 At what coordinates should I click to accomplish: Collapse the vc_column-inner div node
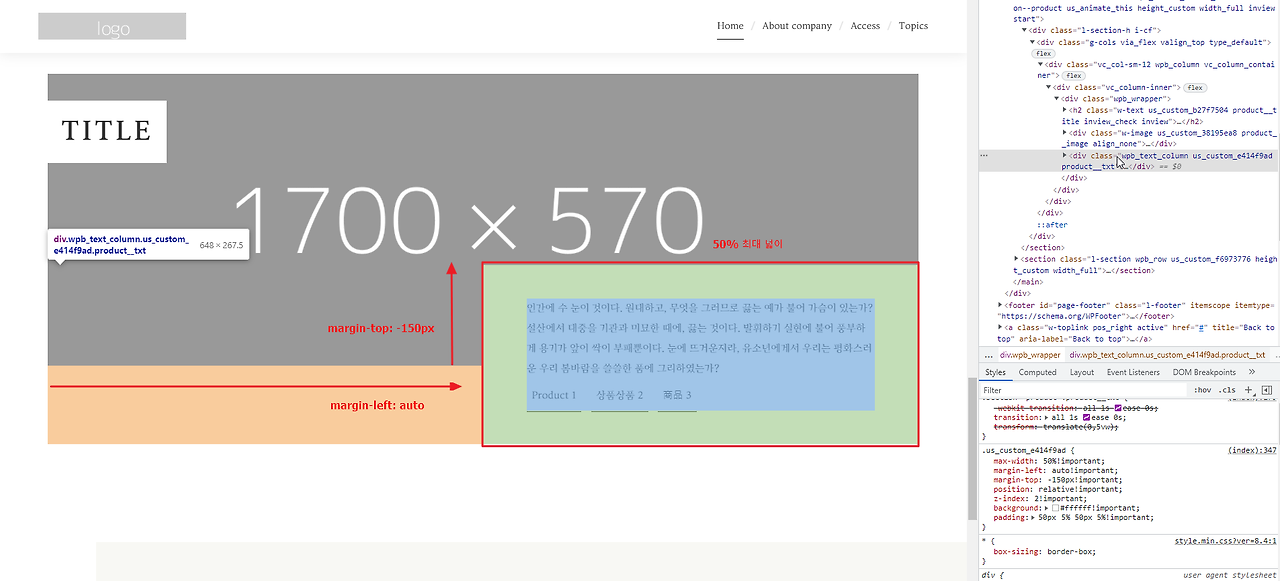click(1048, 87)
